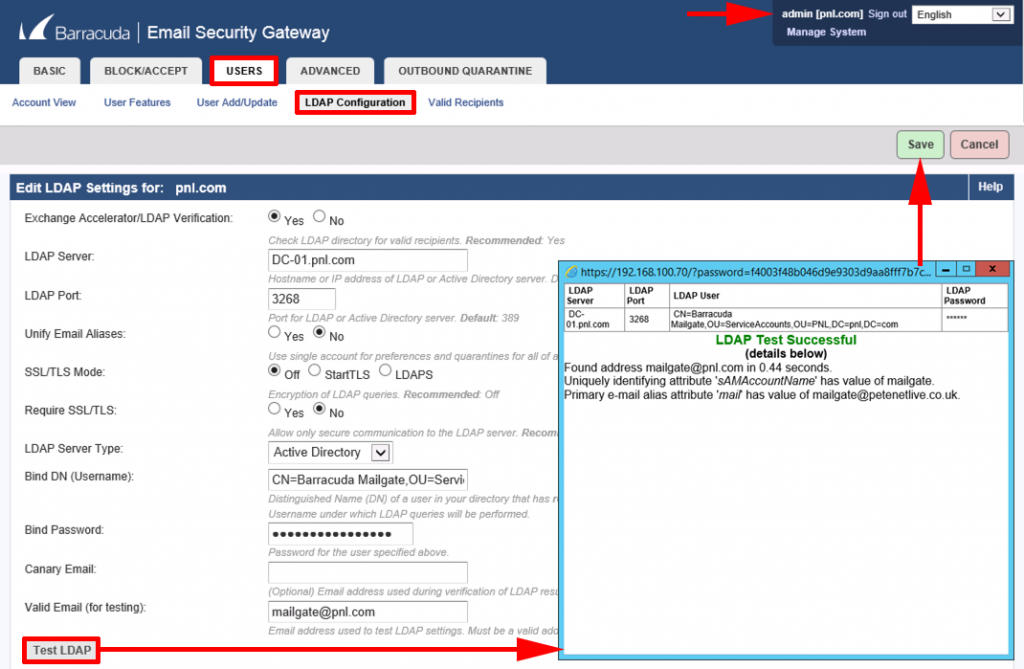
Task: Click the browser icon in the popup titlebar
Action: (x=570, y=268)
